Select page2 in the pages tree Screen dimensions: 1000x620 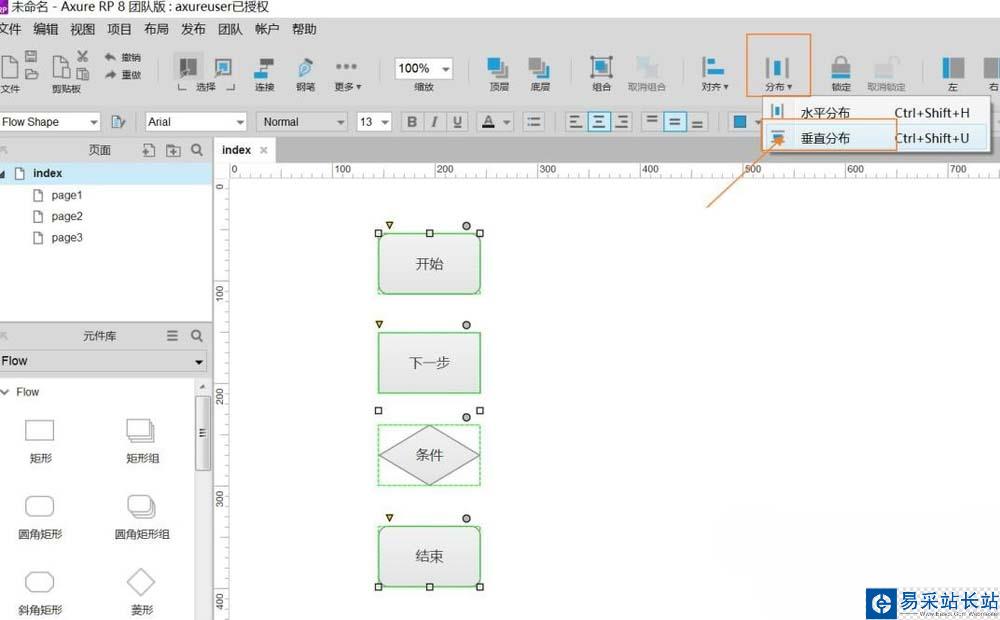(x=67, y=216)
